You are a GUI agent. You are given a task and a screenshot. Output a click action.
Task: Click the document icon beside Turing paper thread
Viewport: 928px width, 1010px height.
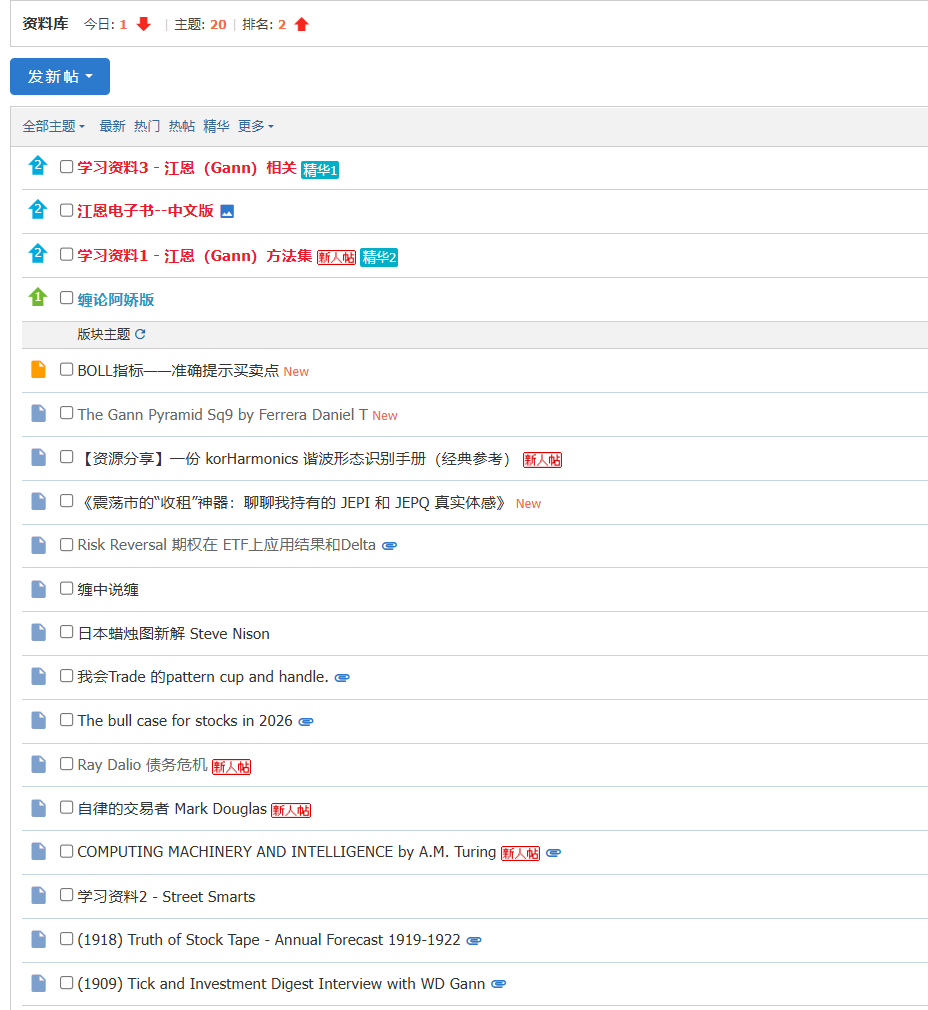39,851
